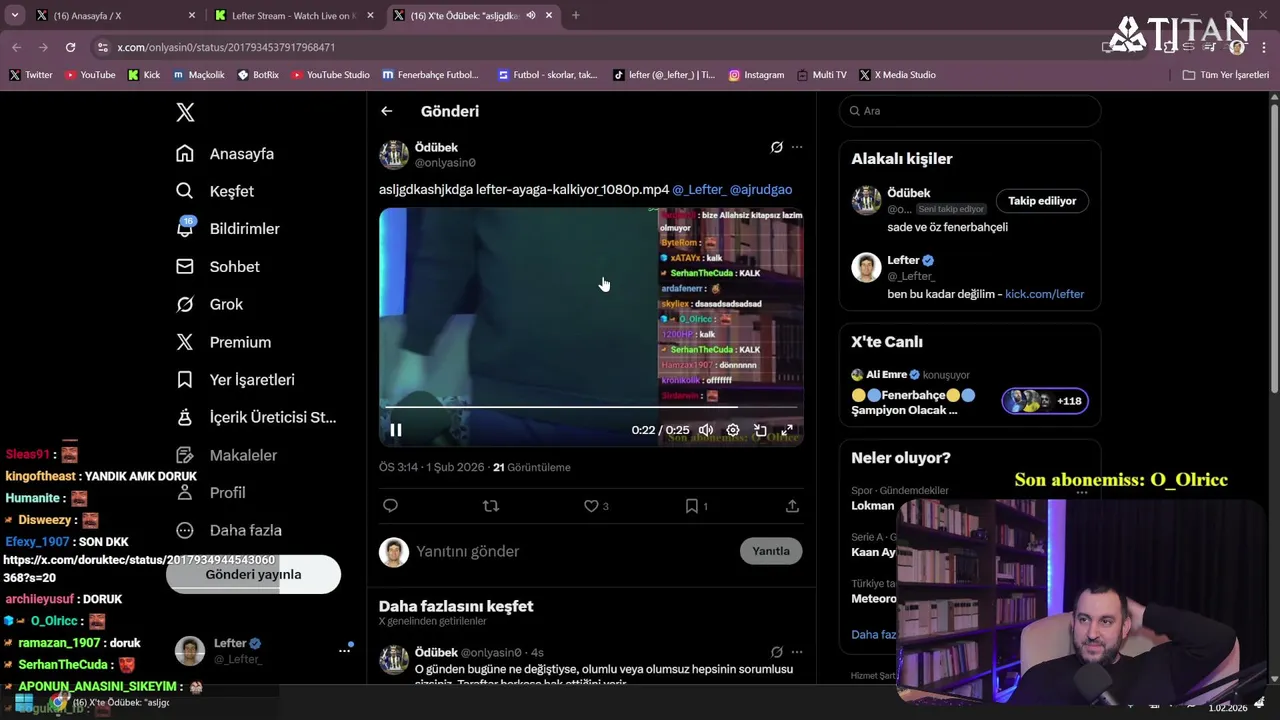Open Makaleler in the sidebar
1280x720 pixels.
click(x=226, y=455)
